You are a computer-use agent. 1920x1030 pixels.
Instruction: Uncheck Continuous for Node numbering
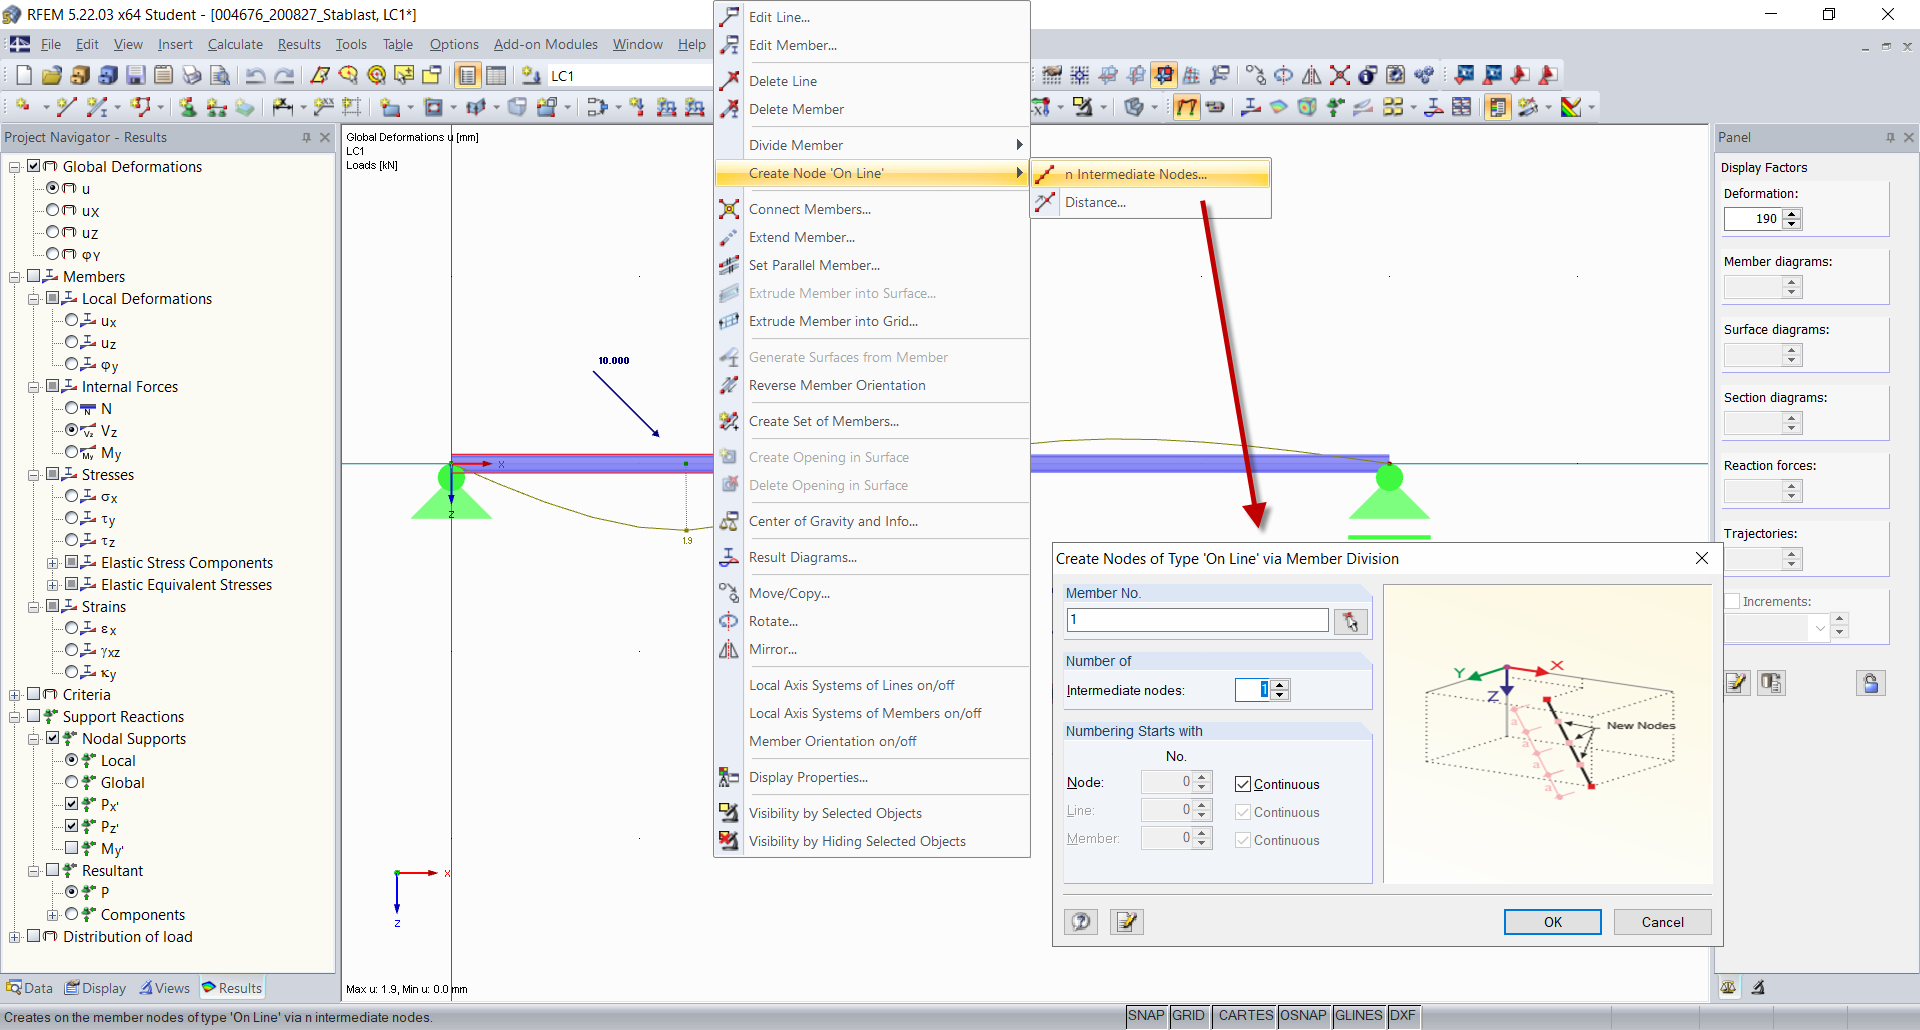pyautogui.click(x=1243, y=784)
